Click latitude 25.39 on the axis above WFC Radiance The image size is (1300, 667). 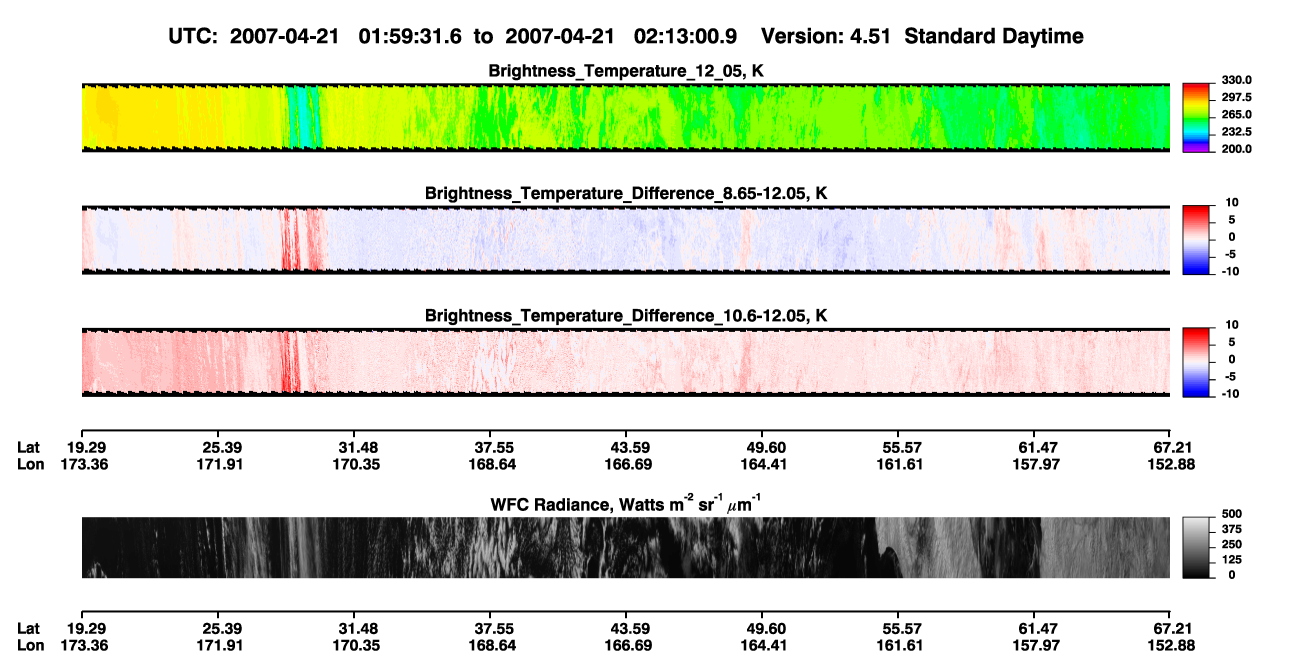tap(221, 447)
